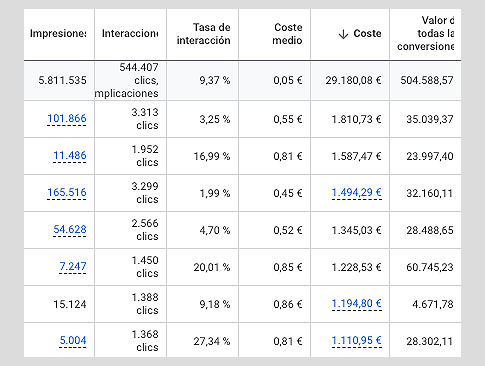
Task: Open the 11.486 impressions link
Action: pos(70,155)
